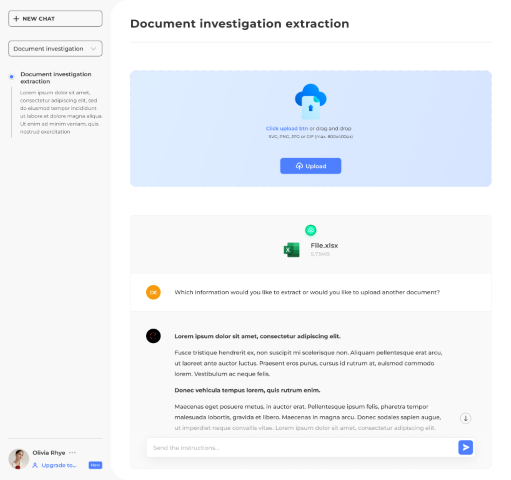
Task: Click the 'Document investigation extraction' page heading
Action: click(x=240, y=24)
